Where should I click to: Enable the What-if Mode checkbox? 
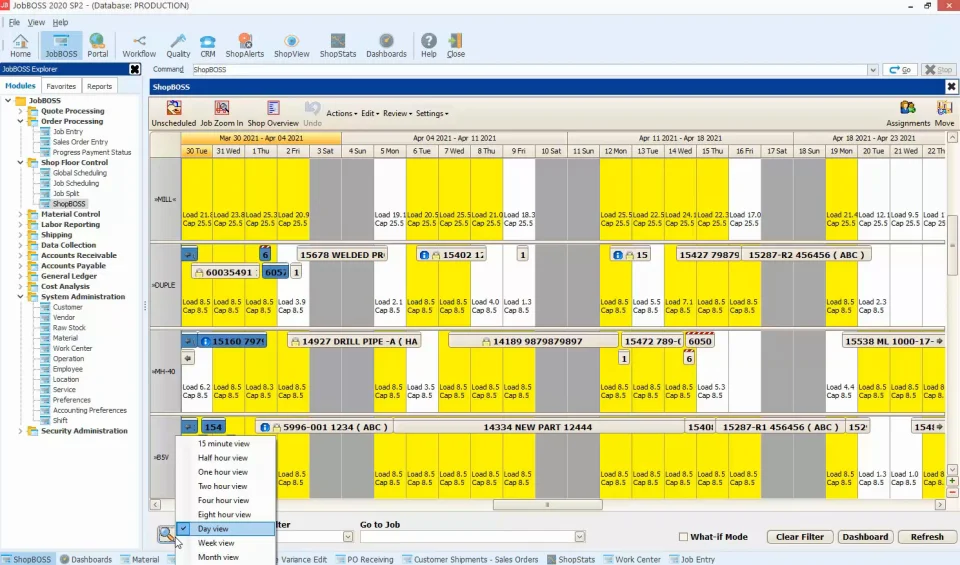click(683, 537)
